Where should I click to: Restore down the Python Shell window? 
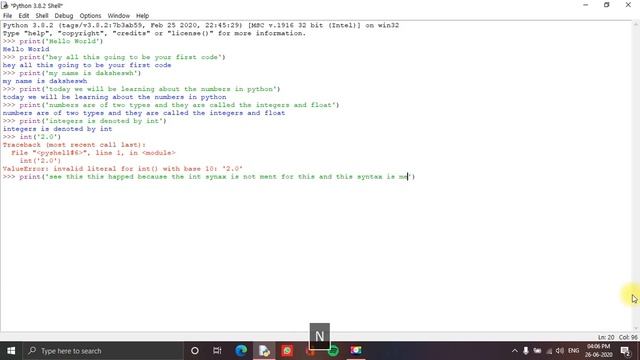[x=607, y=5]
